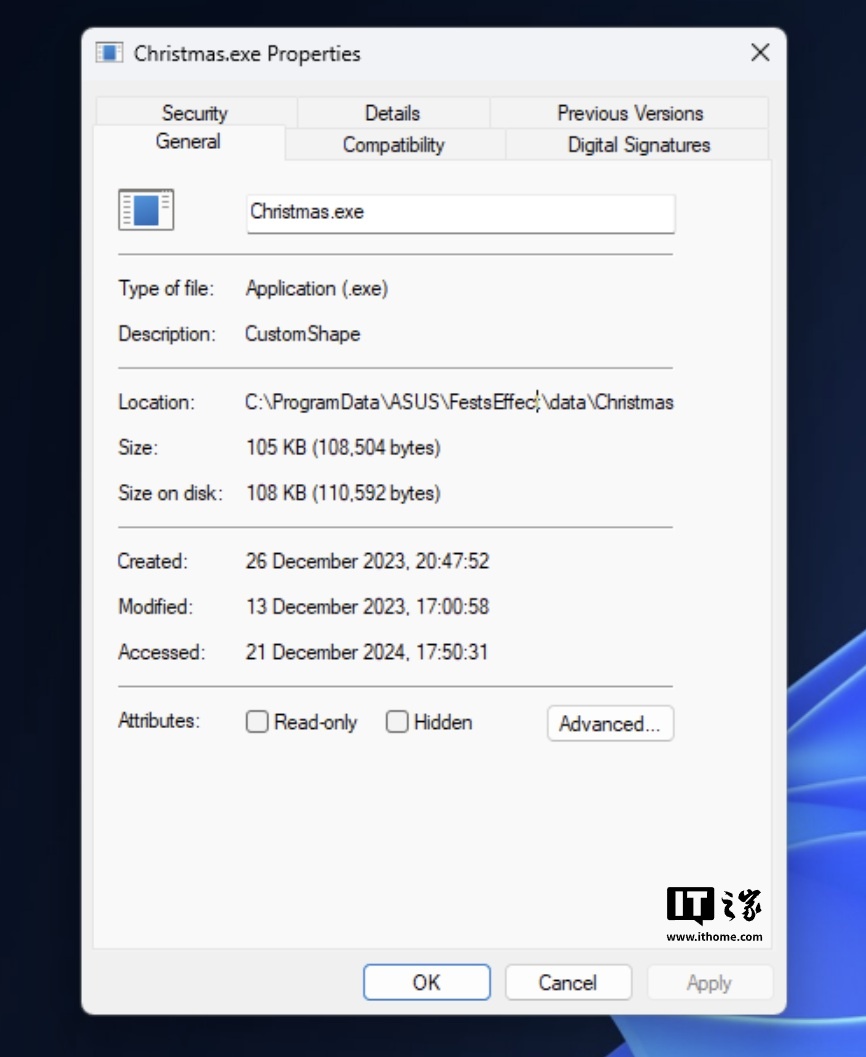Tick the Hidden attribute checkbox
The height and width of the screenshot is (1057, 866).
(x=397, y=722)
